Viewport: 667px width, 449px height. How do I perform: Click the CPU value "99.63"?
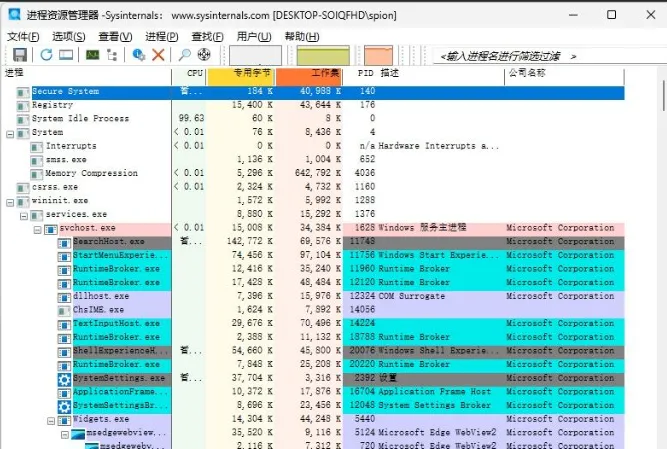[191, 118]
